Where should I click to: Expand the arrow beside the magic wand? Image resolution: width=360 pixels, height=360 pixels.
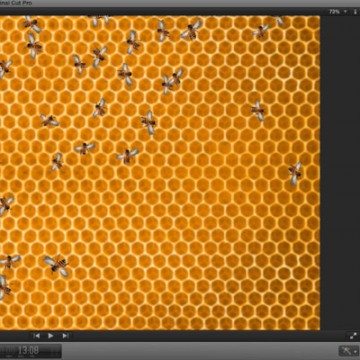tap(356, 351)
